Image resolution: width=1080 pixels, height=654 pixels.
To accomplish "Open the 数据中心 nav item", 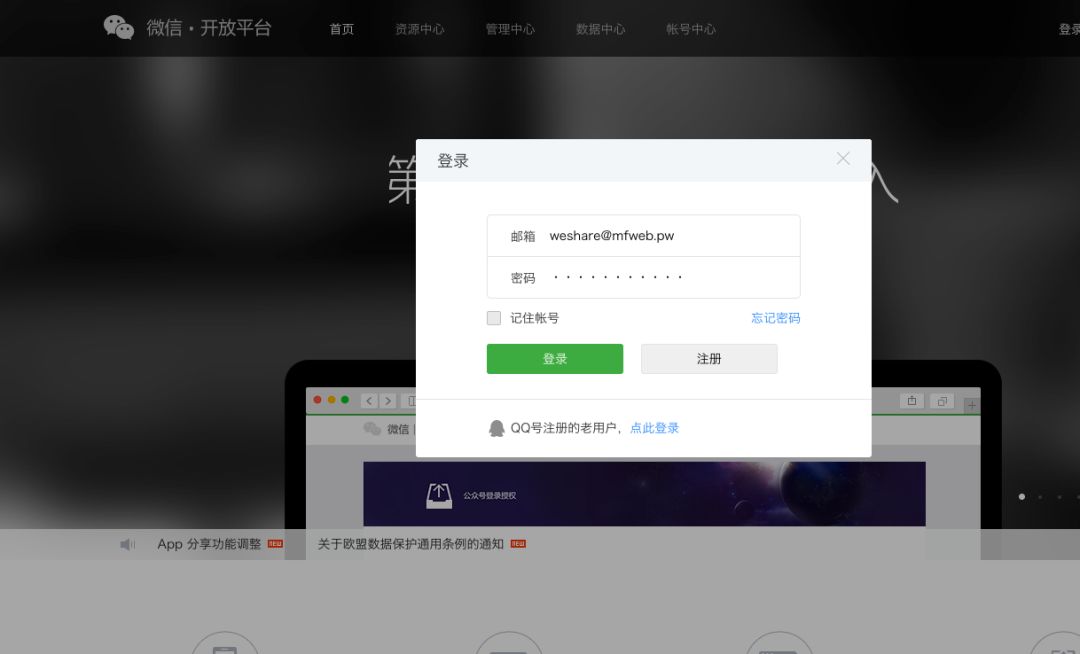I will (x=601, y=29).
